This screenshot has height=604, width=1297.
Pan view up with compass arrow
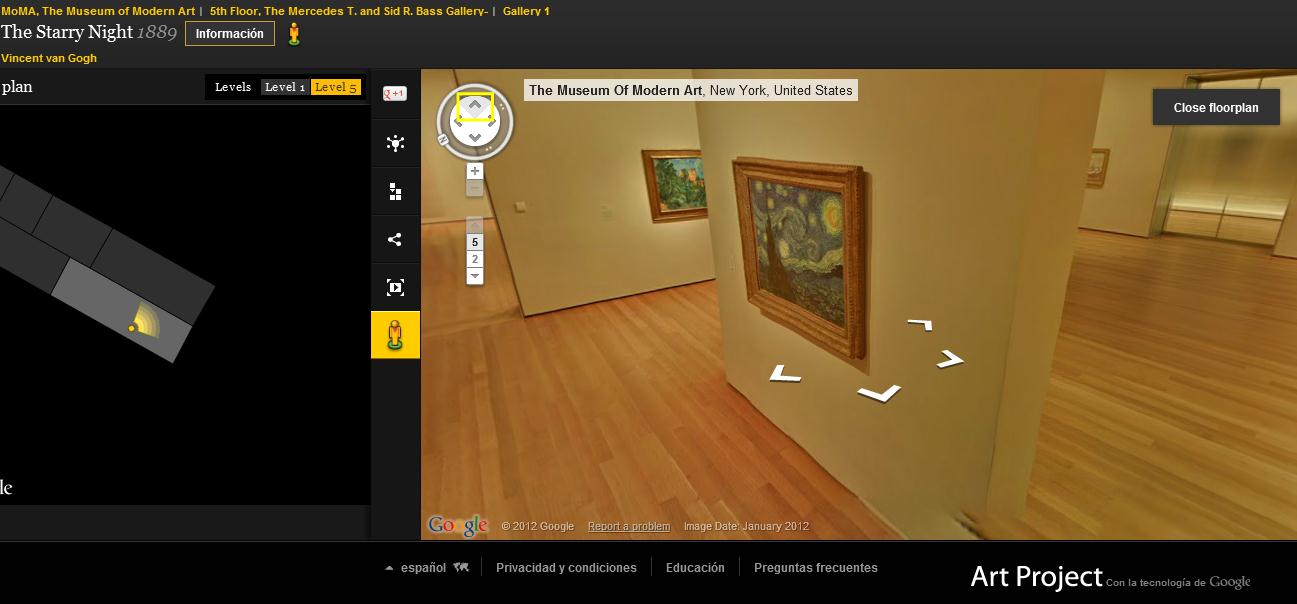point(475,105)
